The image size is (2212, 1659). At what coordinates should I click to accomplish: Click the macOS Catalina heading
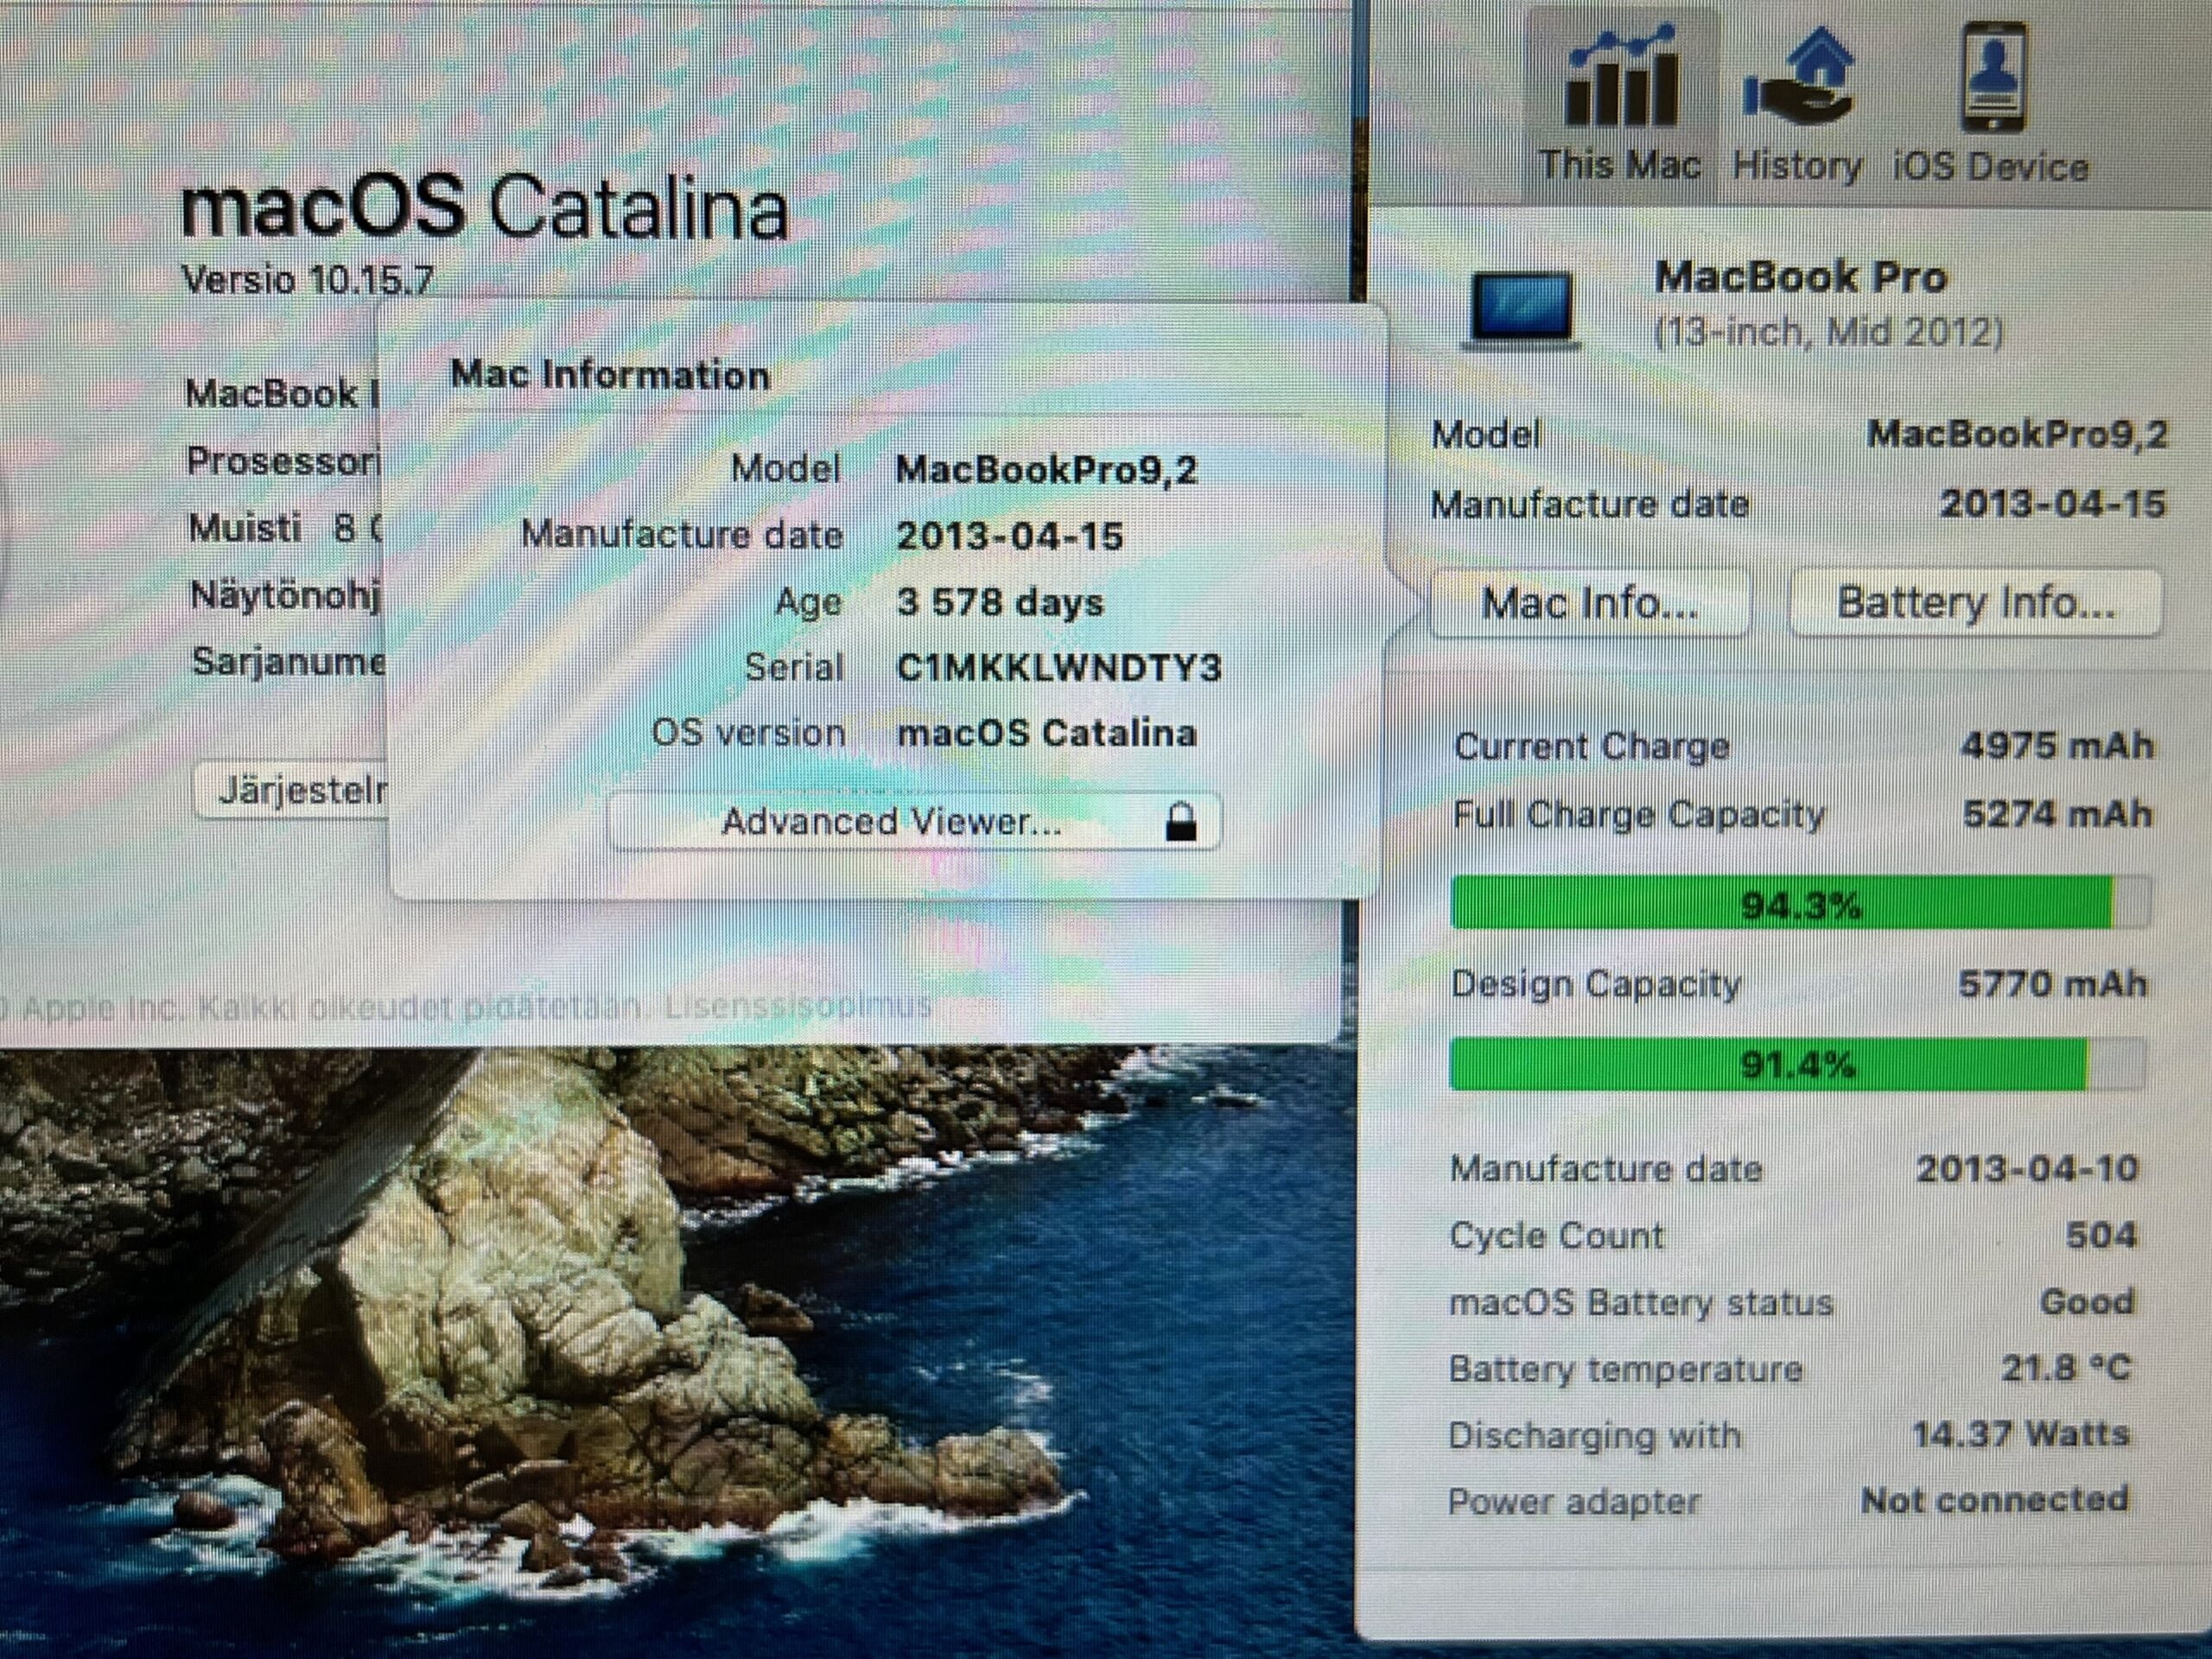(x=484, y=208)
